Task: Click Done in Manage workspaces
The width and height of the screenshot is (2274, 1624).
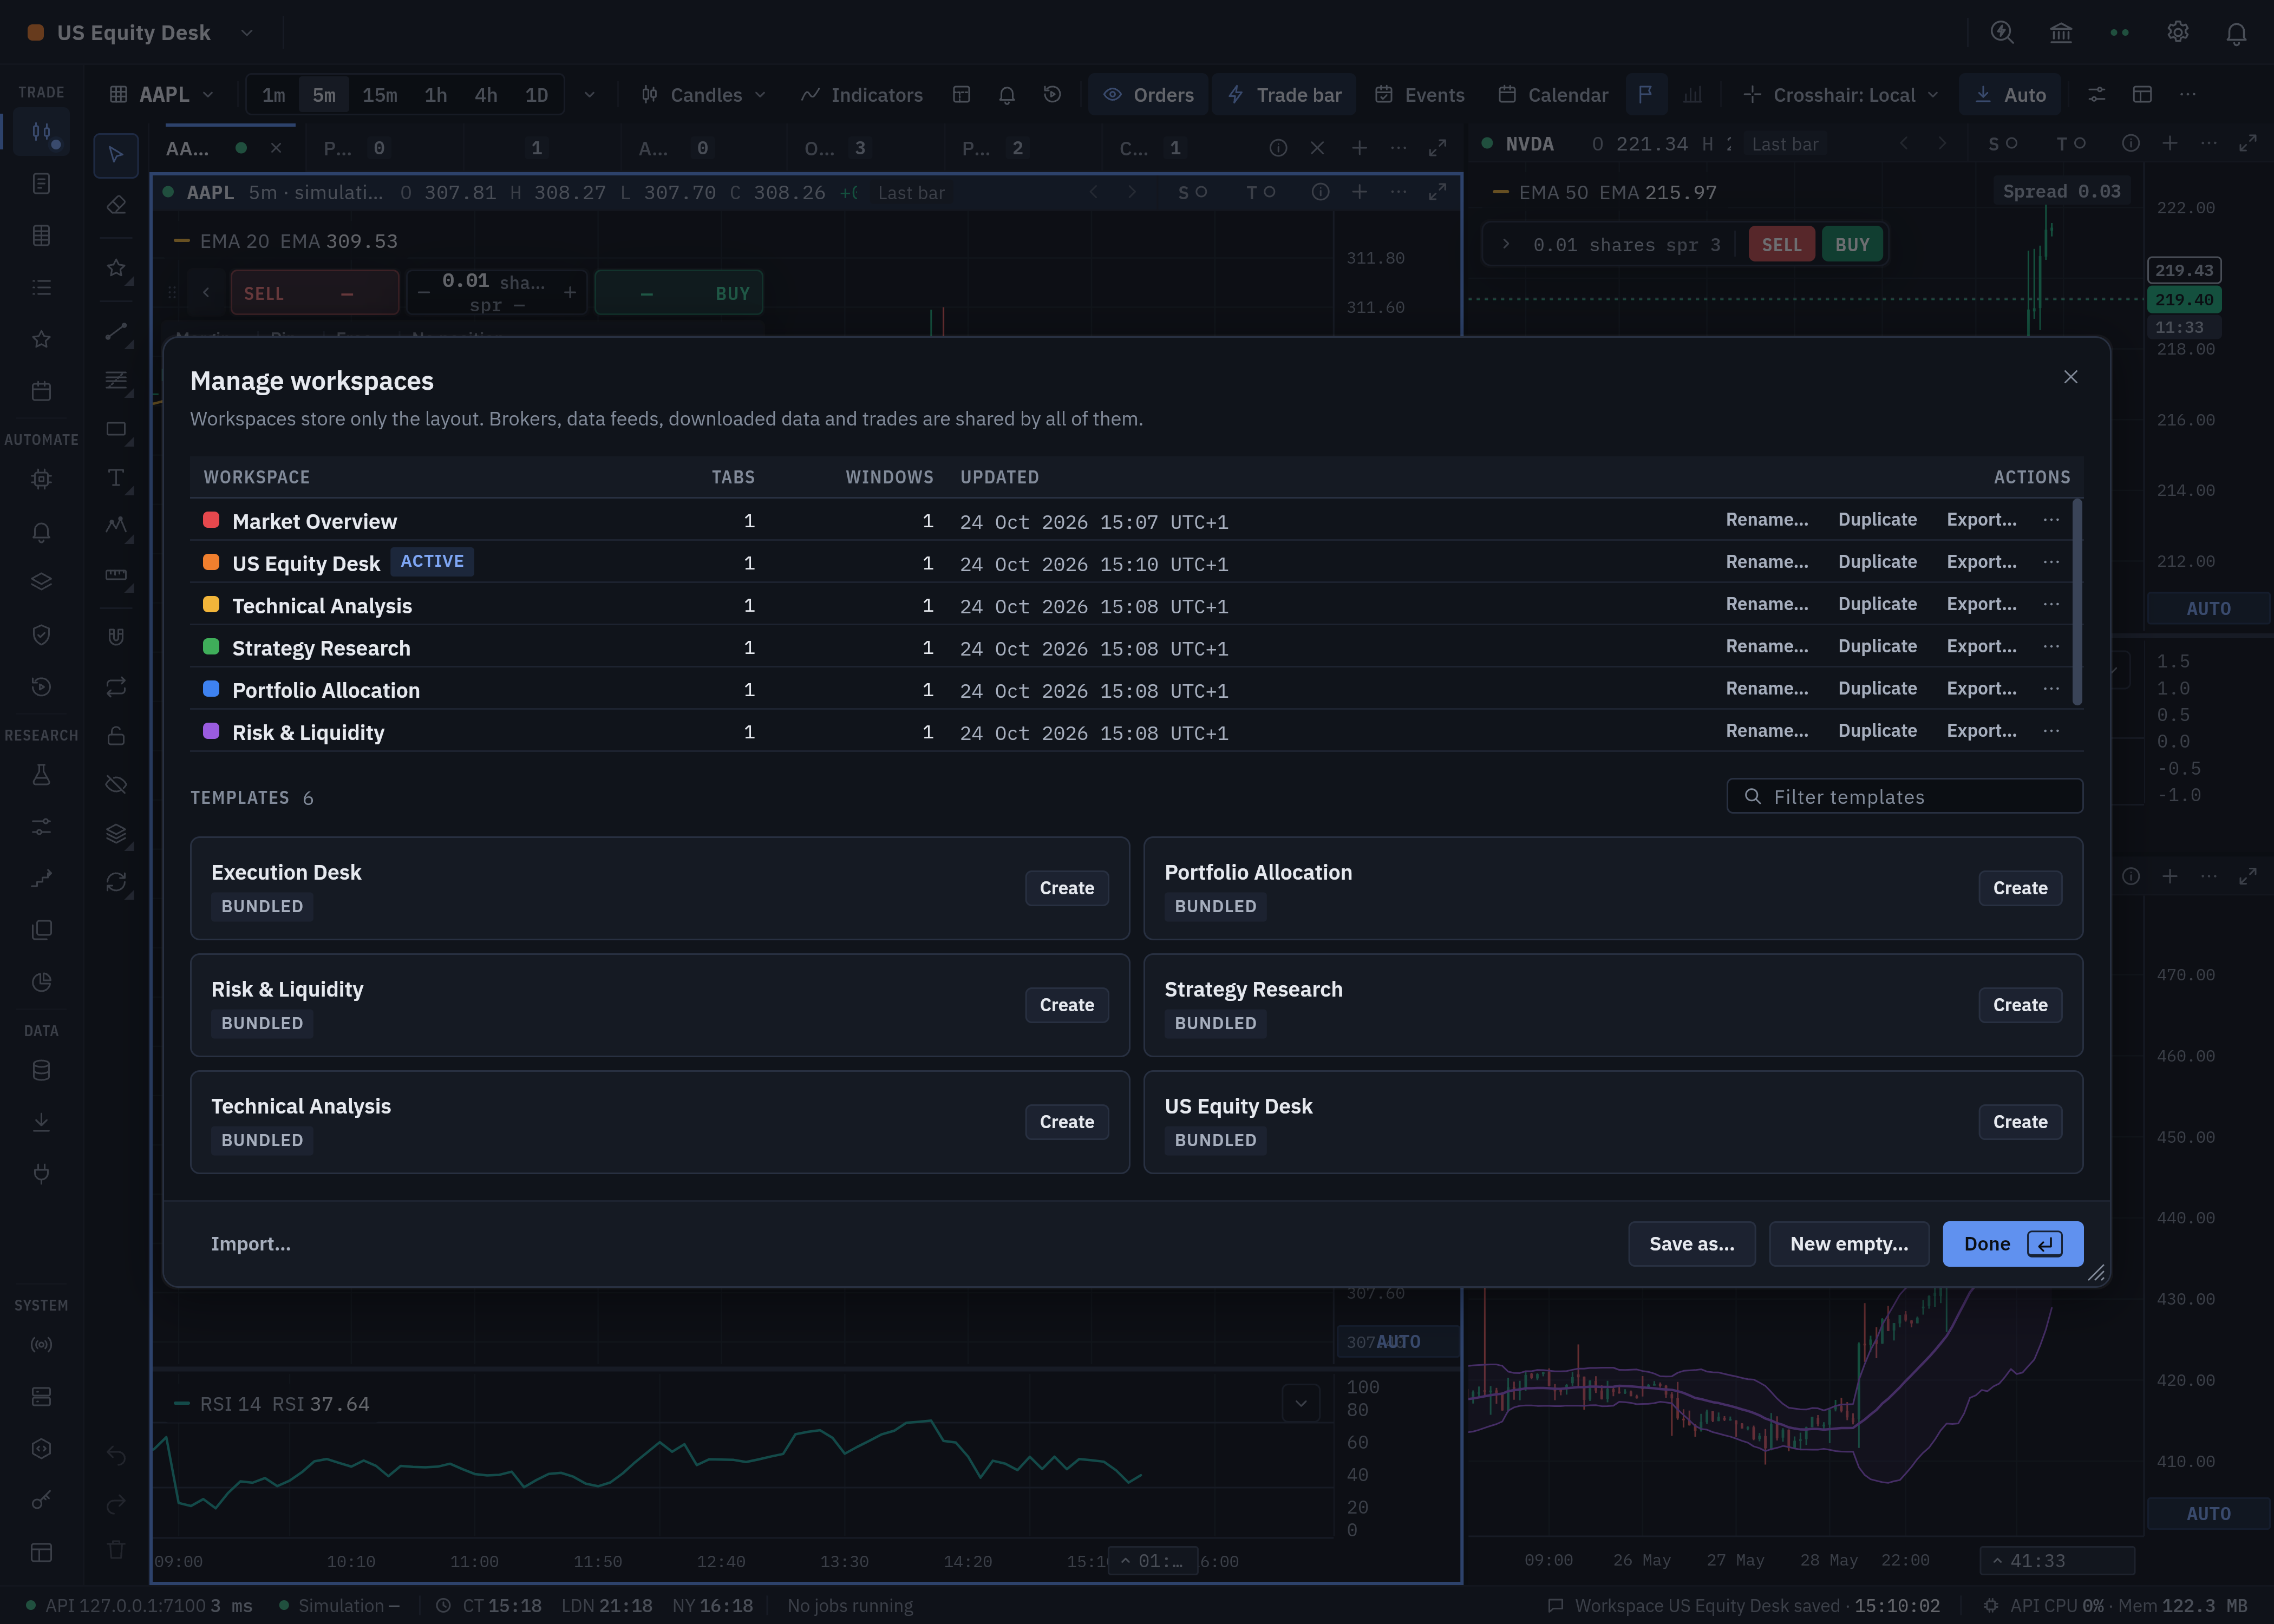Action: [2012, 1243]
